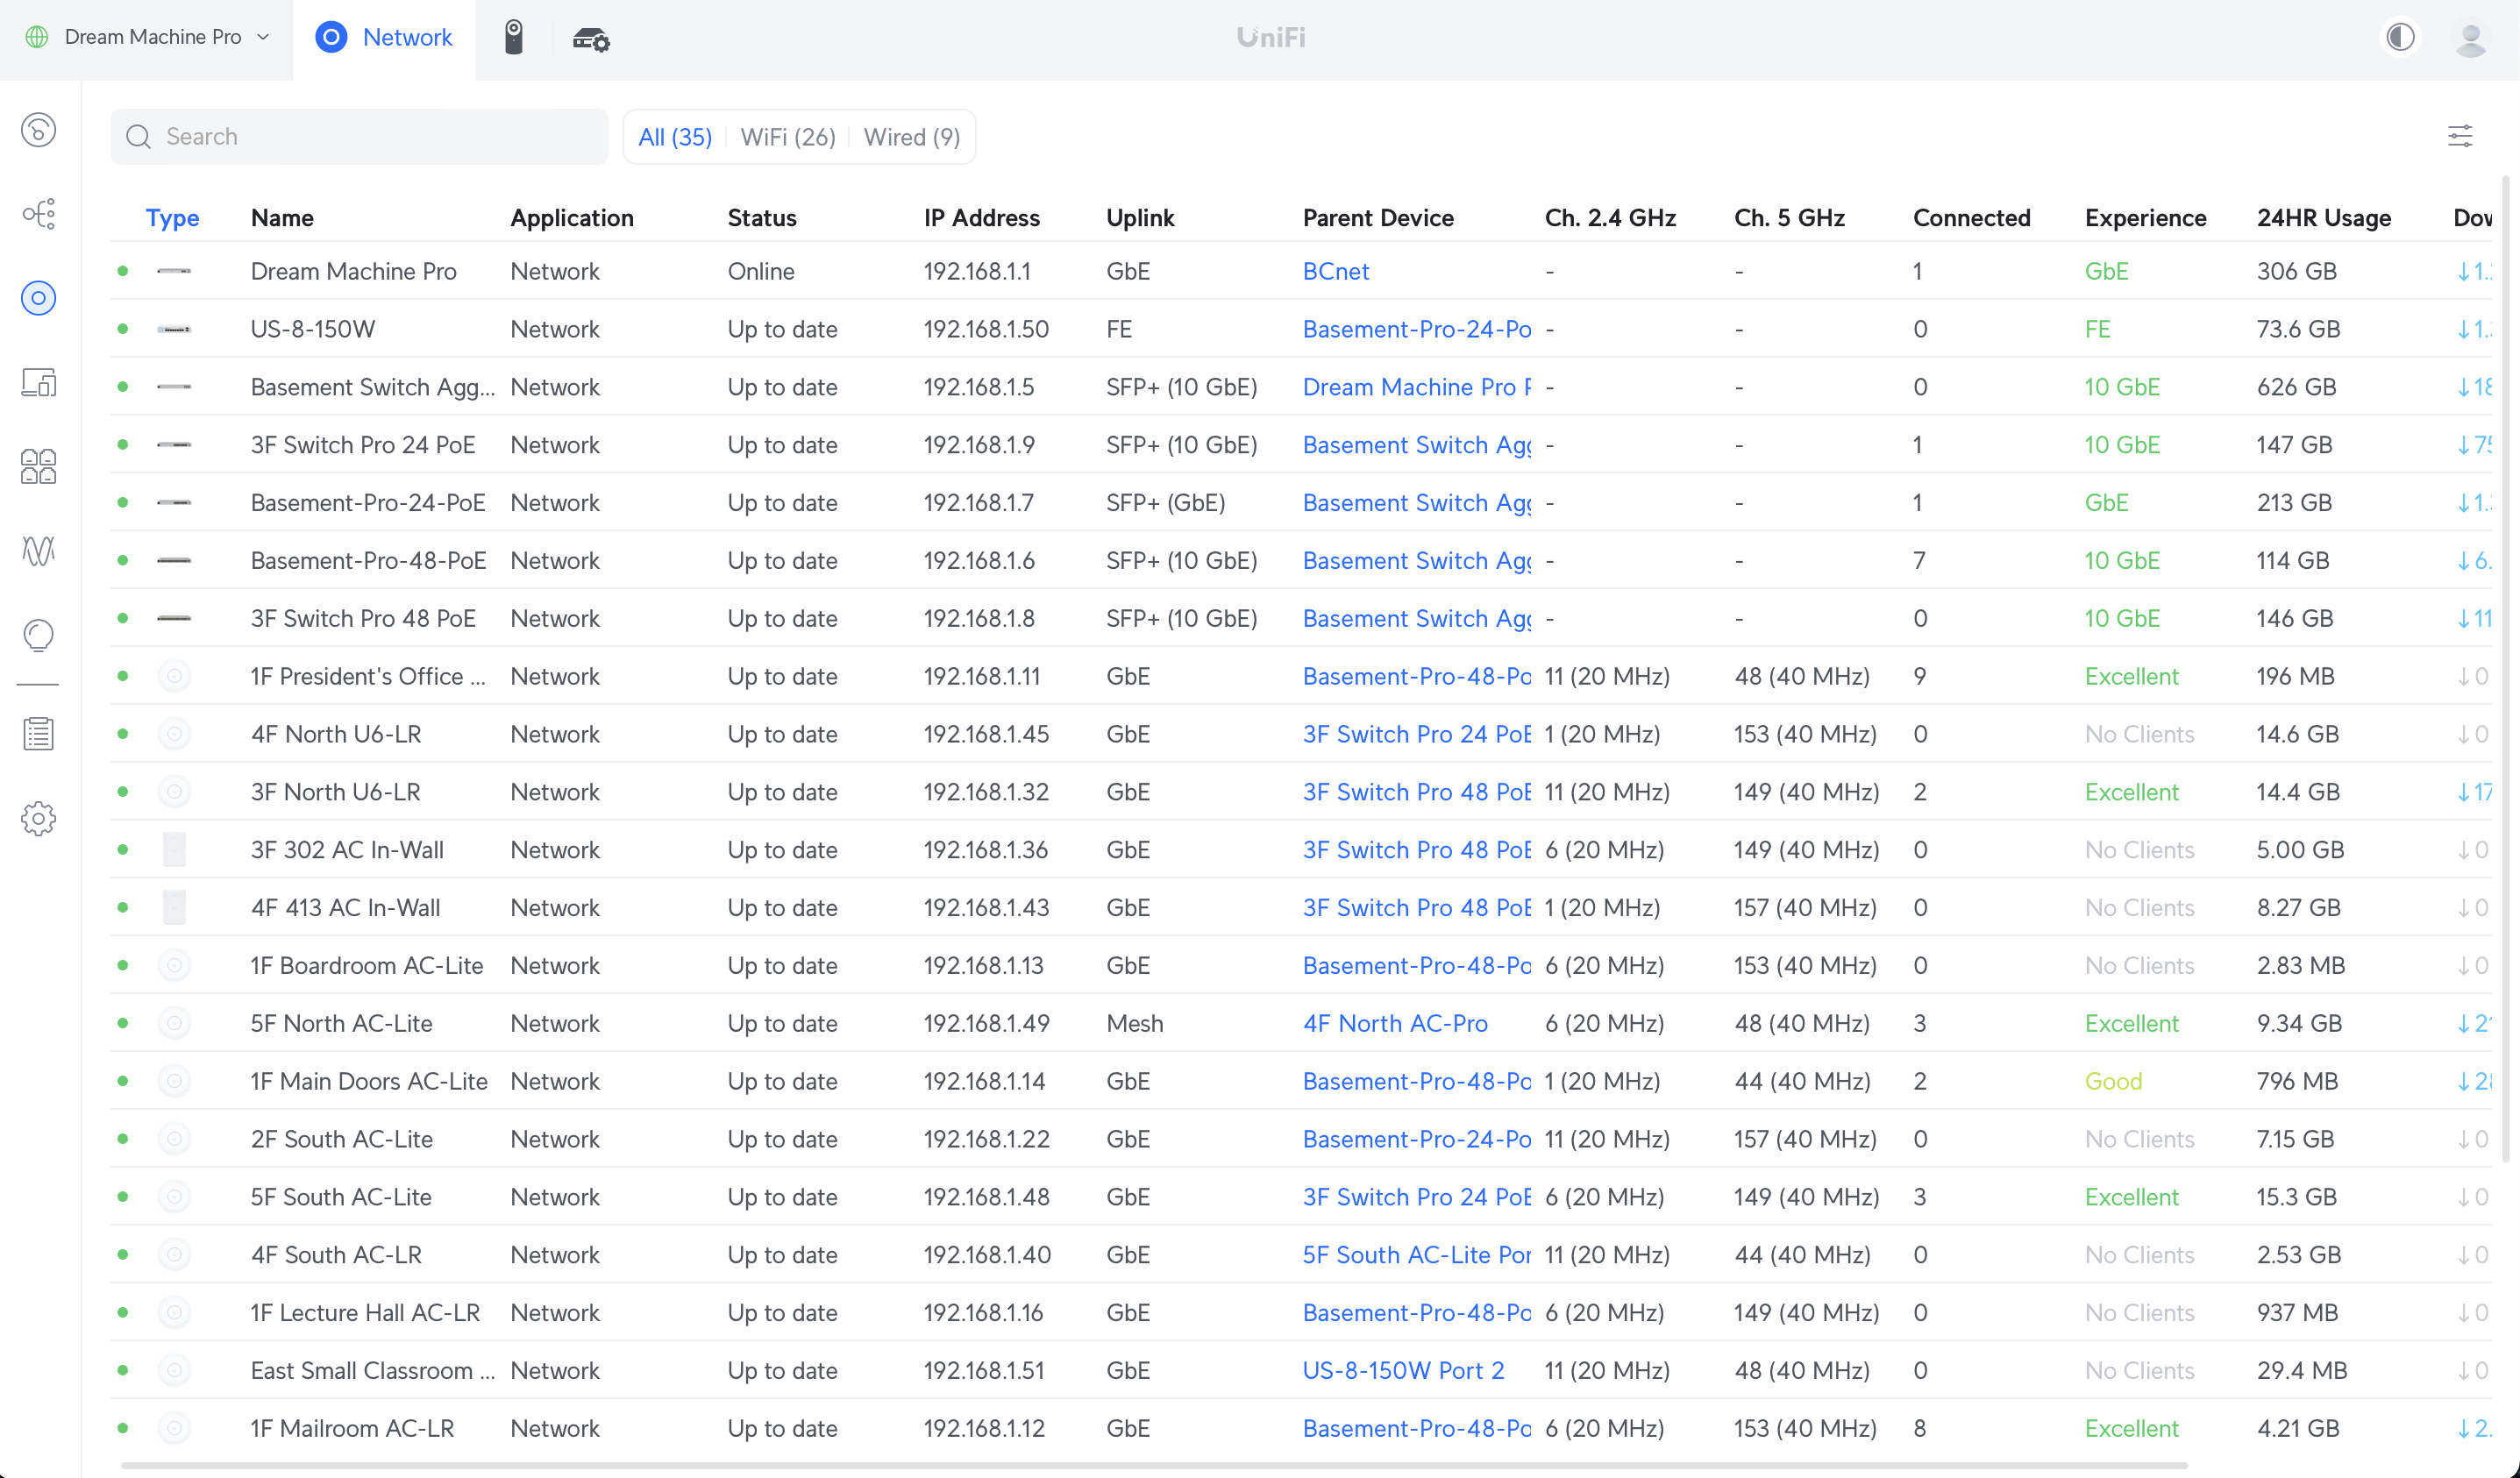Sort by the 24HR Usage column

(x=2323, y=218)
